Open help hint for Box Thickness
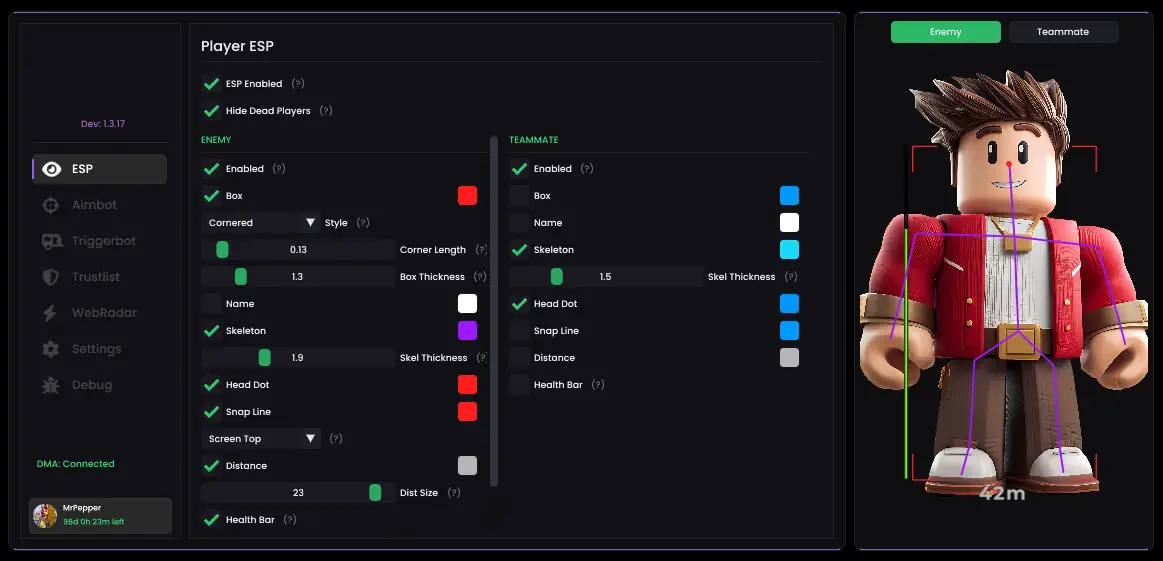 480,277
